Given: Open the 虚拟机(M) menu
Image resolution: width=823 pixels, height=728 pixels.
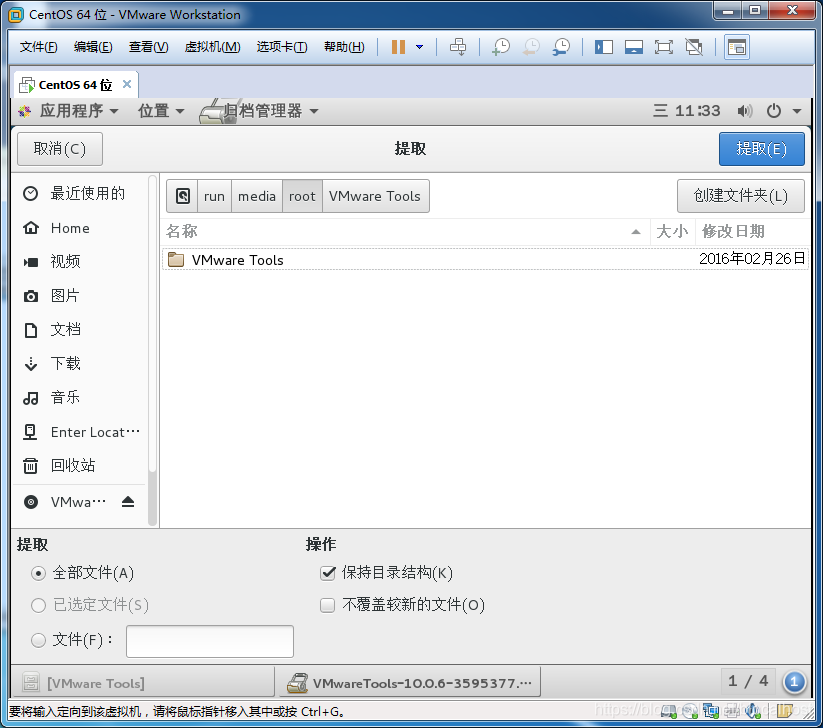Looking at the screenshot, I should (x=212, y=47).
